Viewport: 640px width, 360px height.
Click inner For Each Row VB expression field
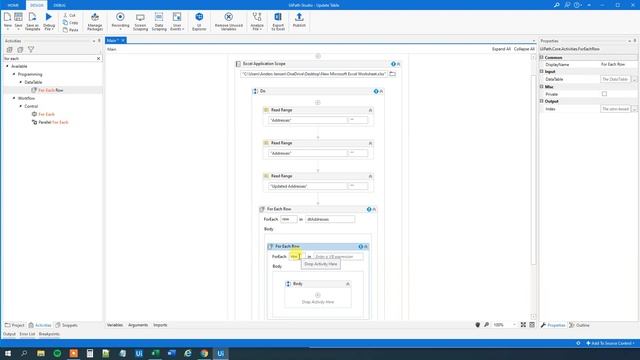[338, 257]
